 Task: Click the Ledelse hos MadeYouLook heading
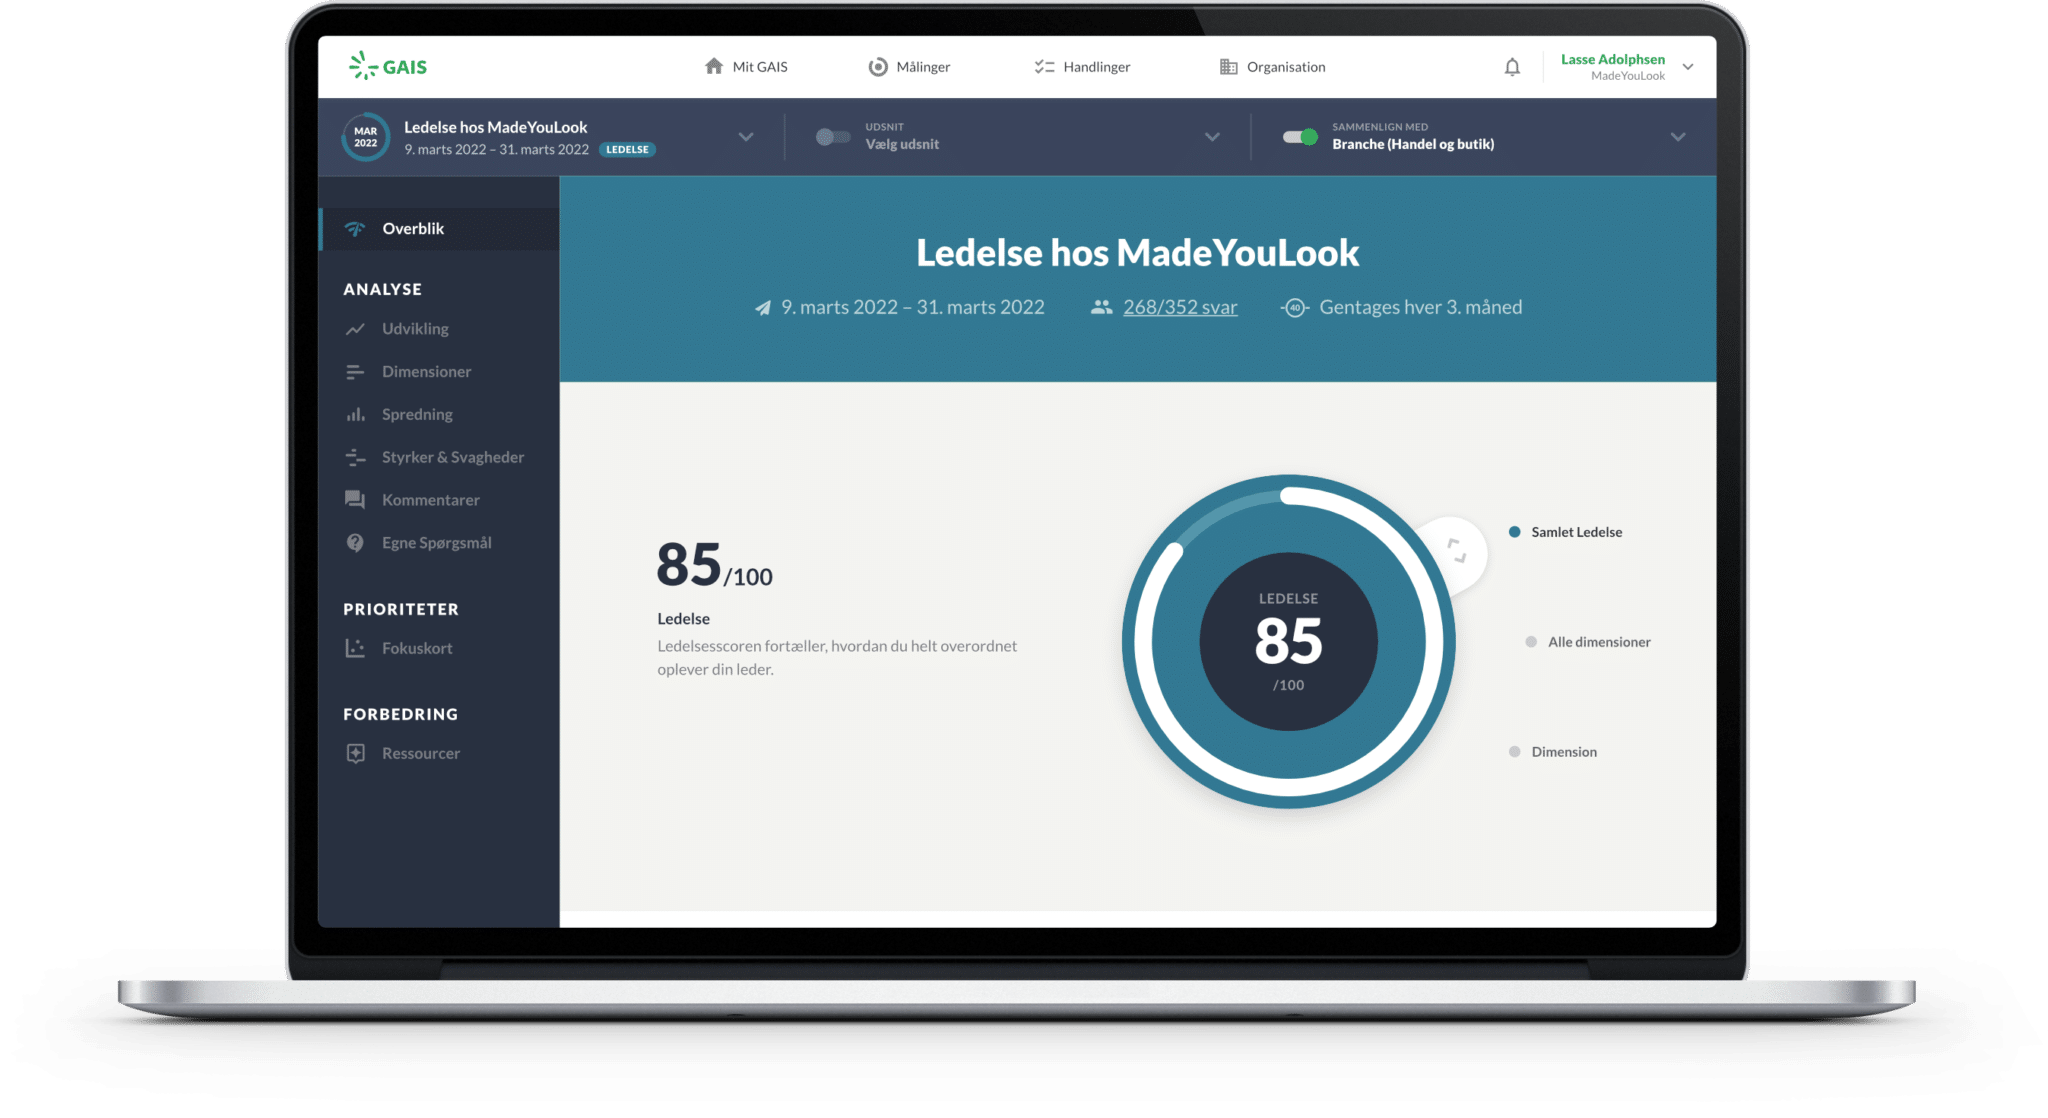click(x=1137, y=253)
